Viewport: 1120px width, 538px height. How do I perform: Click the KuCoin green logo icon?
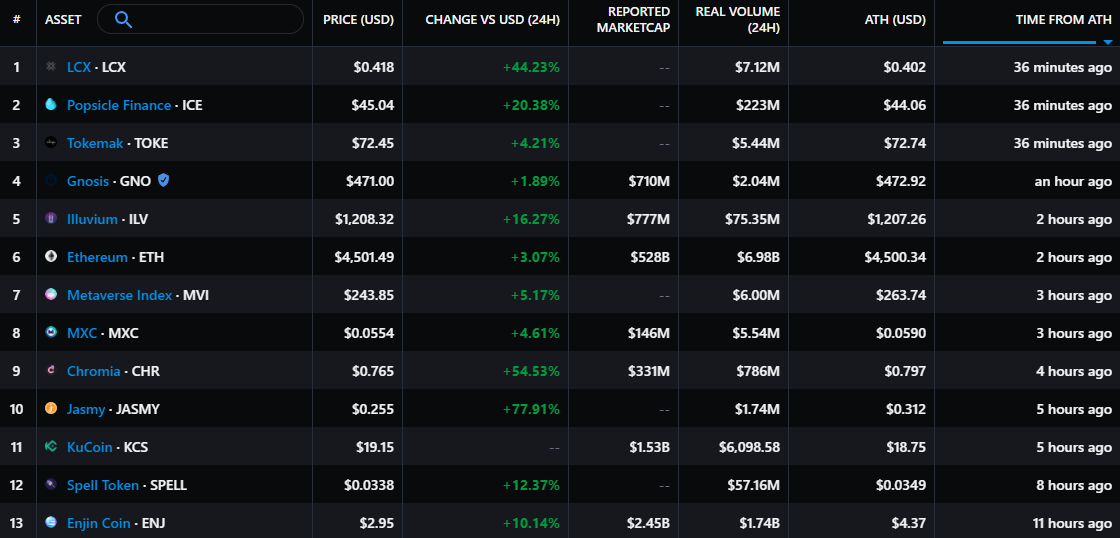51,447
